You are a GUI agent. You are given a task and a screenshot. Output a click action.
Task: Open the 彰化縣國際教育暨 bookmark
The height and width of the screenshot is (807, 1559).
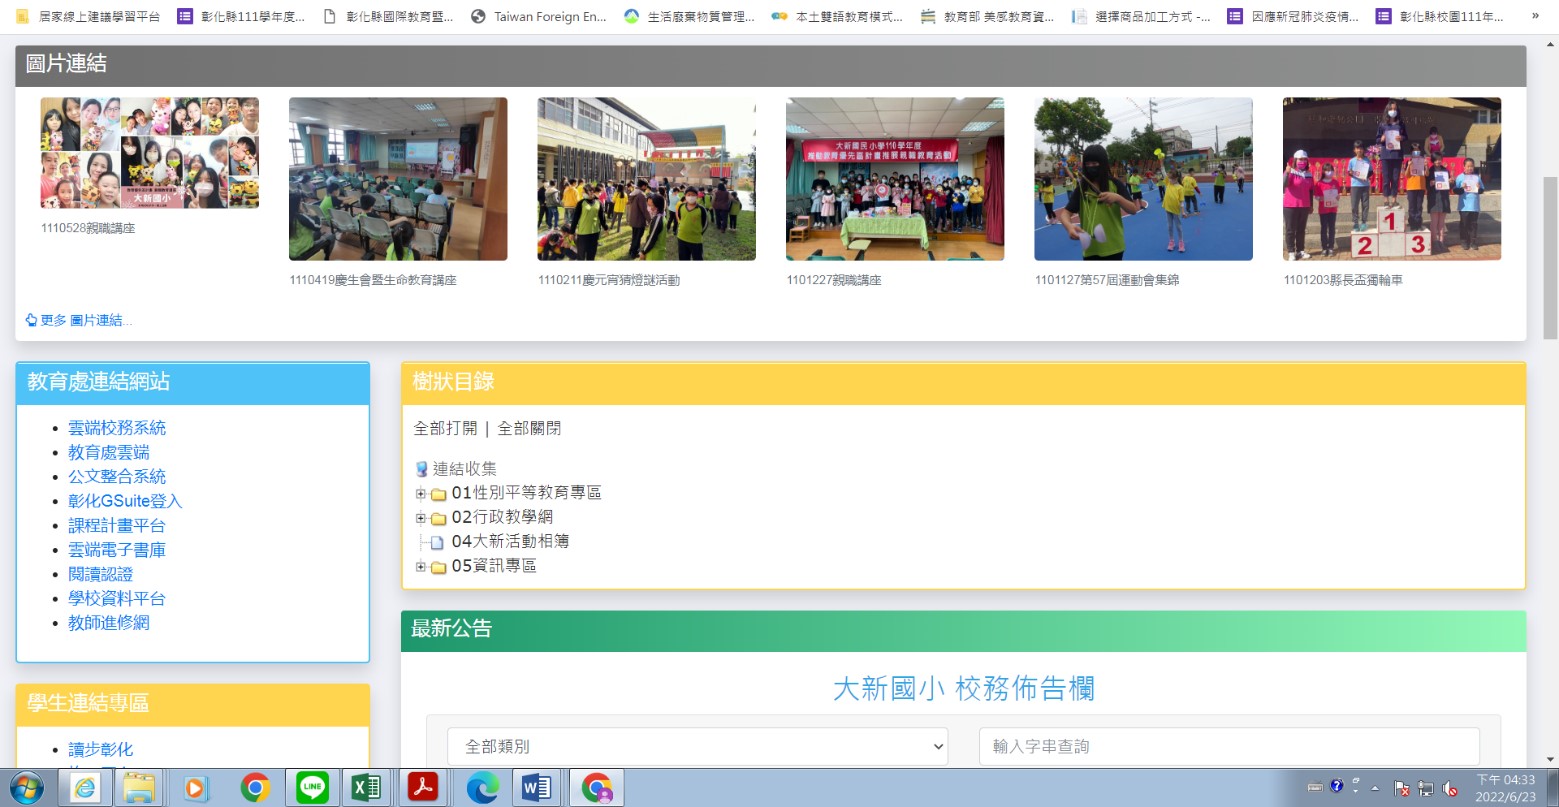click(x=388, y=16)
